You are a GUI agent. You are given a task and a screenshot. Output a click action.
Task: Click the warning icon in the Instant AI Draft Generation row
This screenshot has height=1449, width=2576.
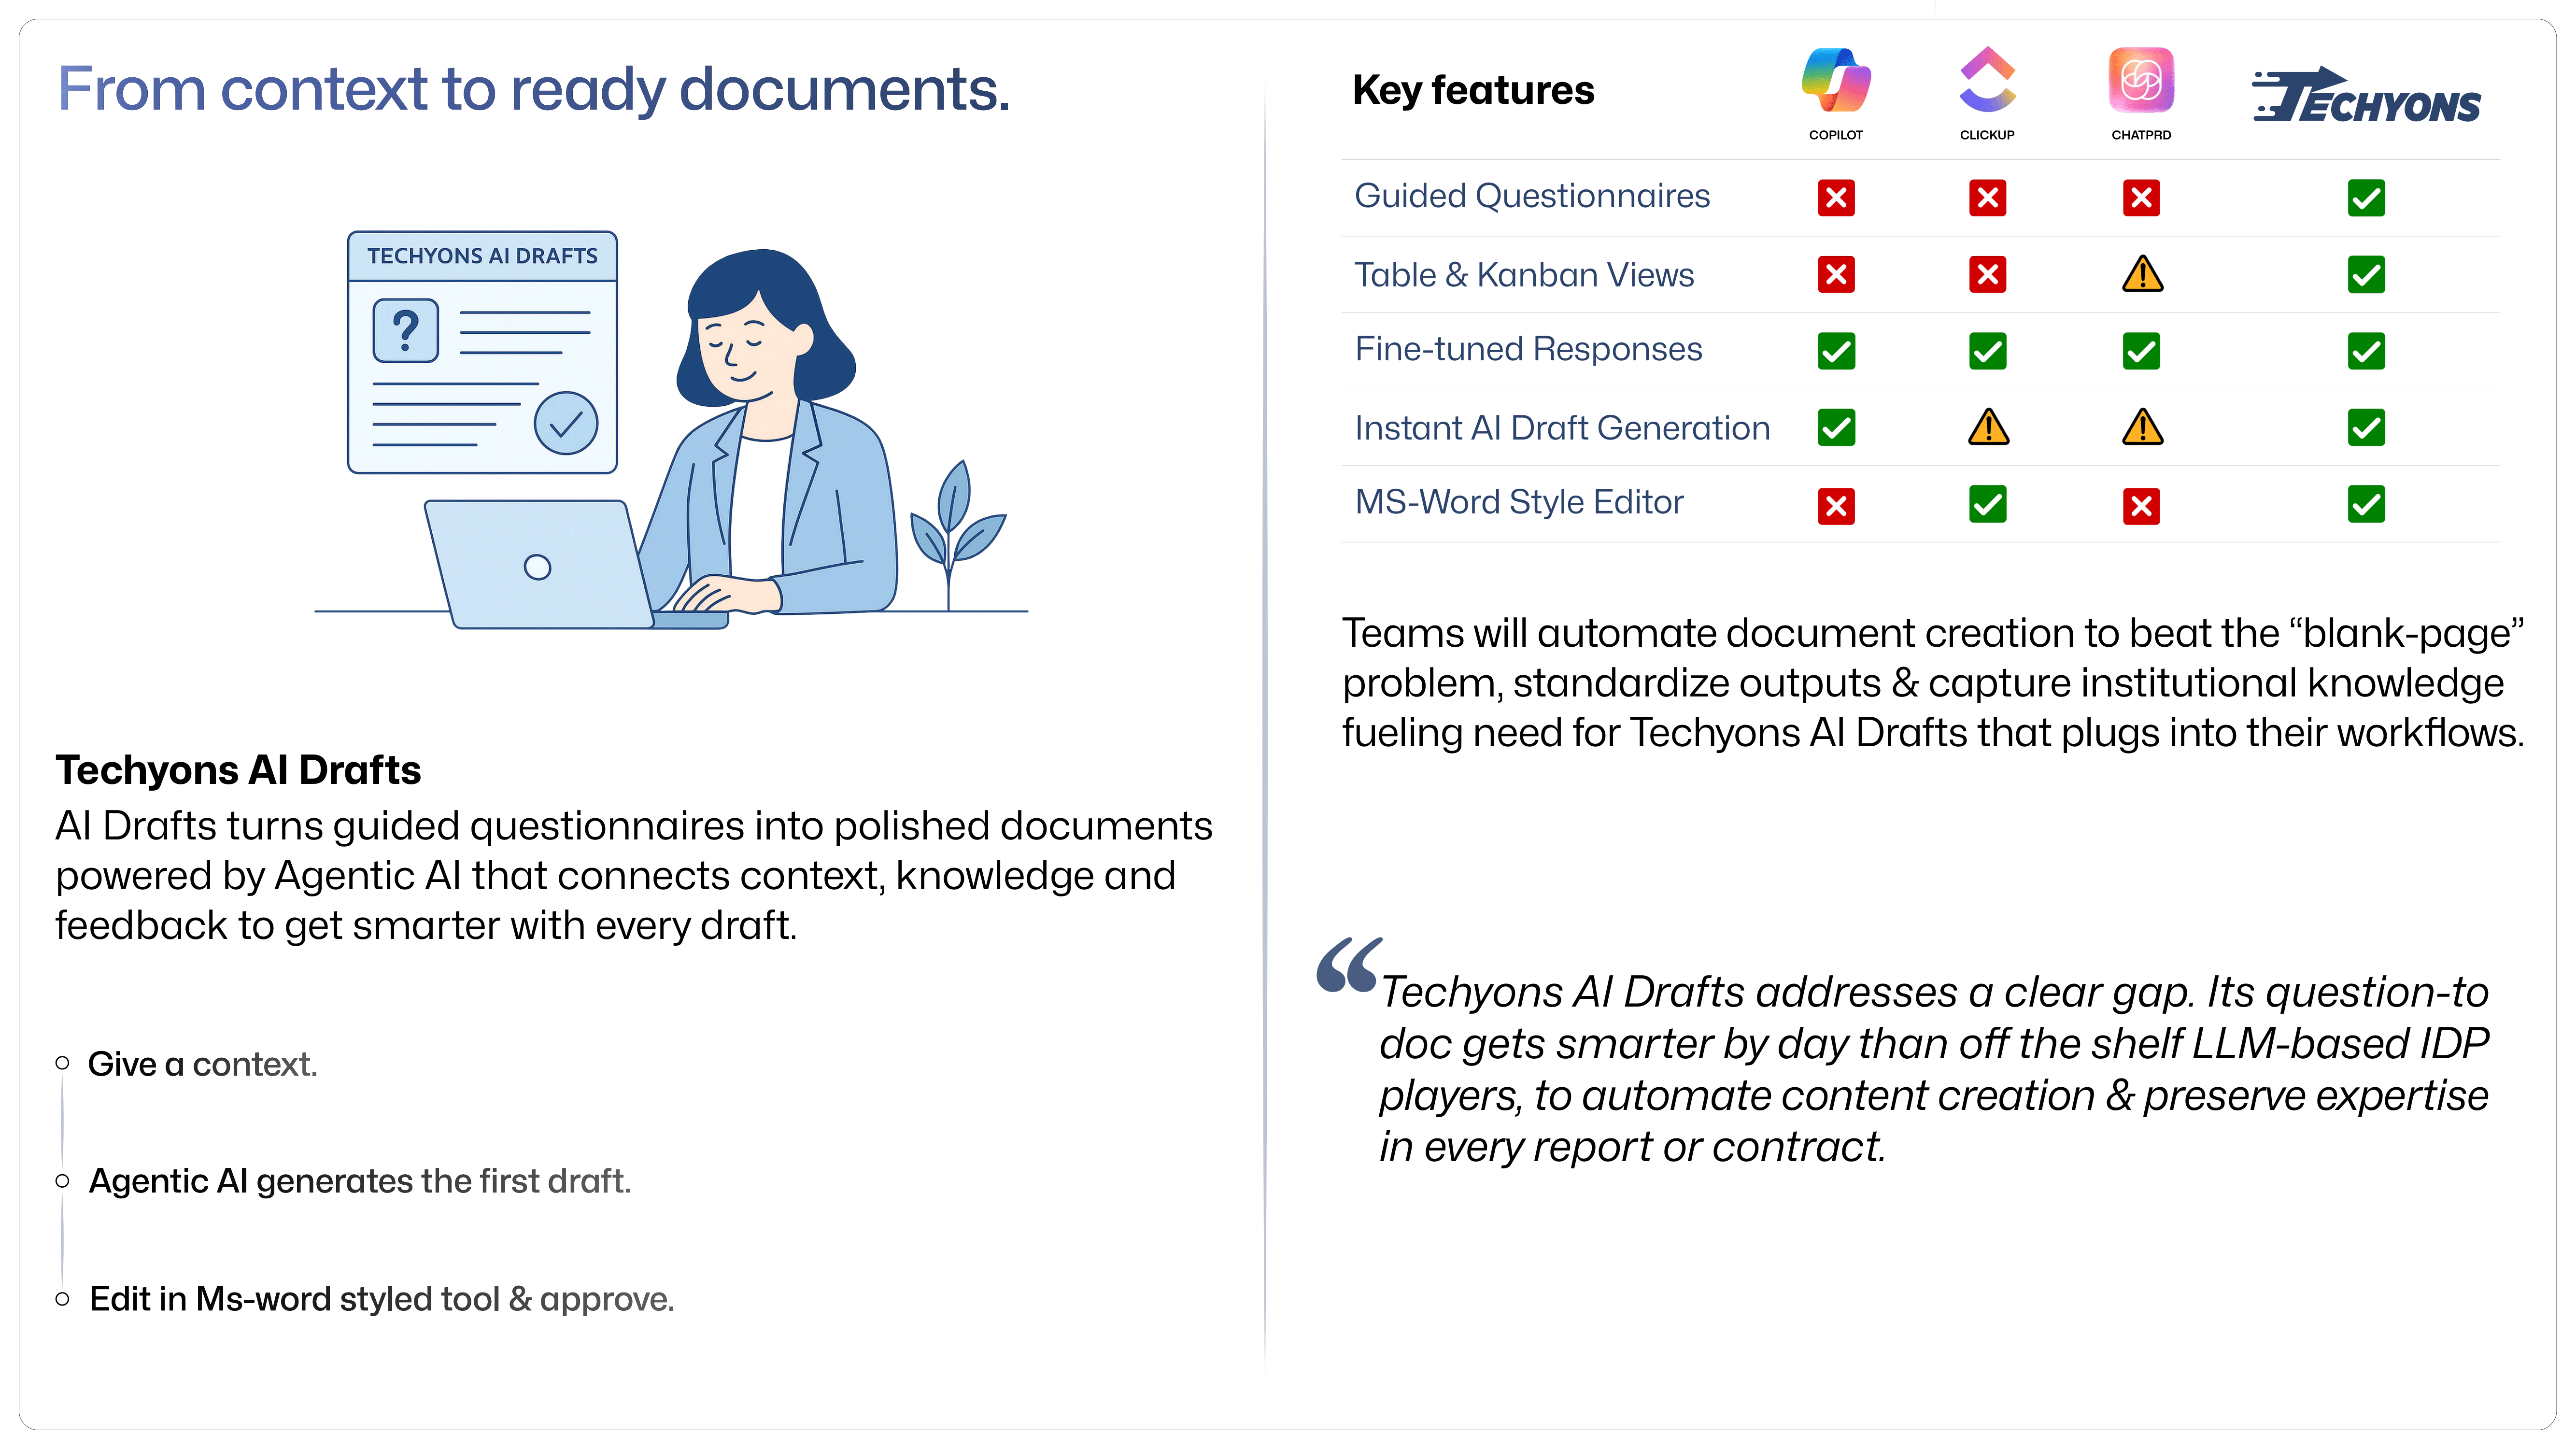(x=1988, y=428)
